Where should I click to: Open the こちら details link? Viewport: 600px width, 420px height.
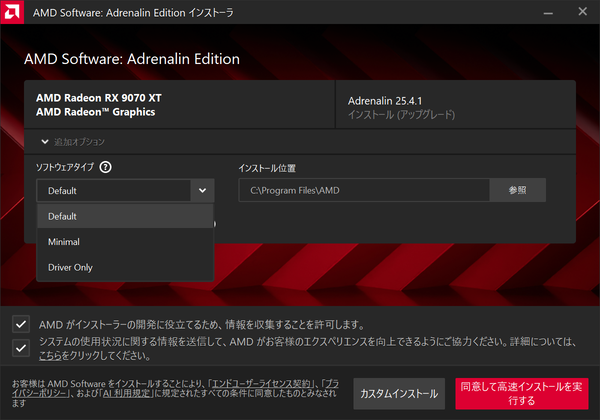pos(50,356)
